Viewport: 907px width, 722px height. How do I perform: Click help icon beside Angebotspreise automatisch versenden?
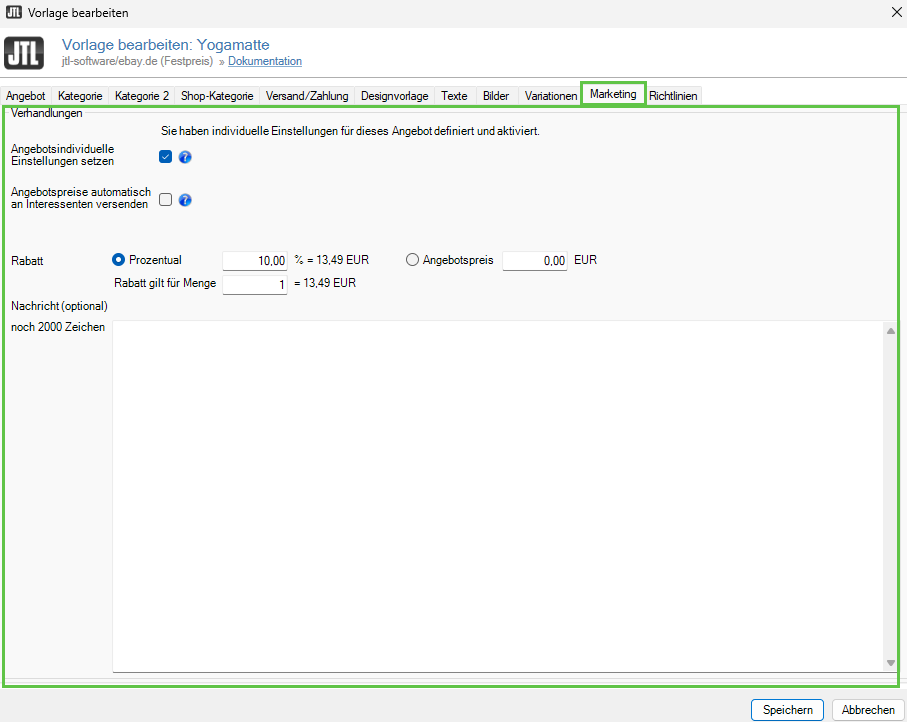[185, 200]
